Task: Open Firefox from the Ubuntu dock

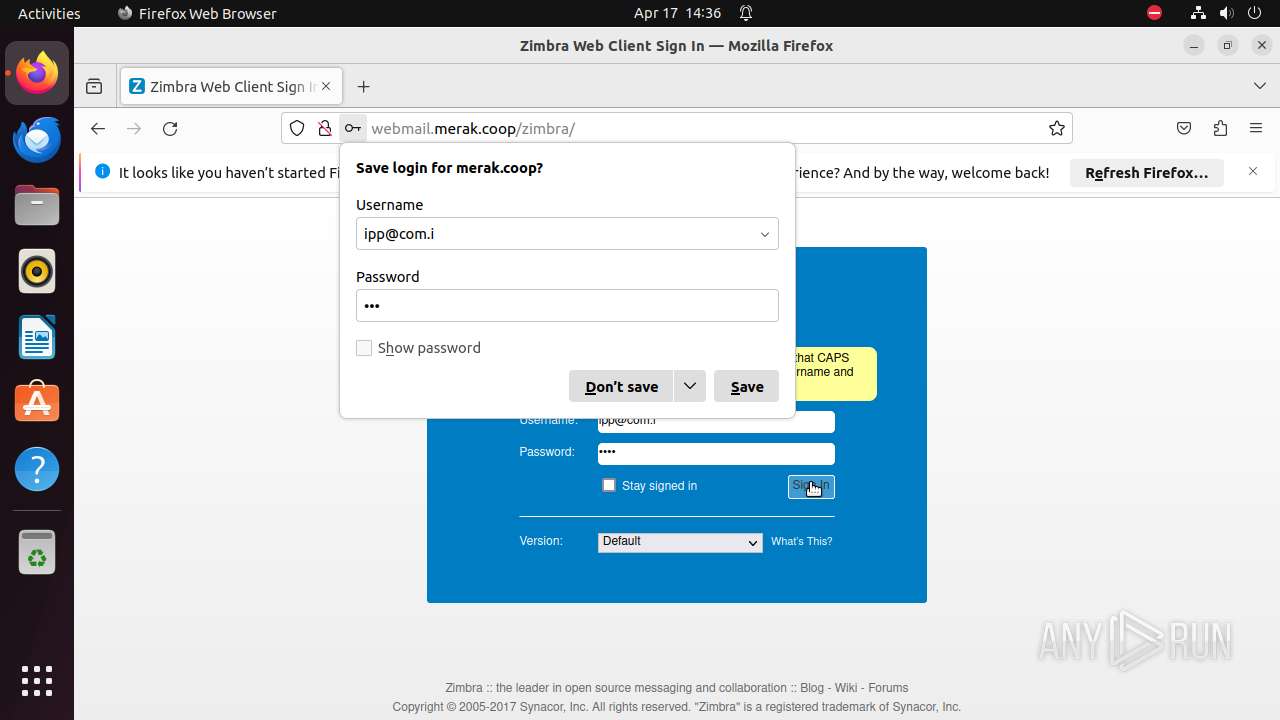Action: 37,73
